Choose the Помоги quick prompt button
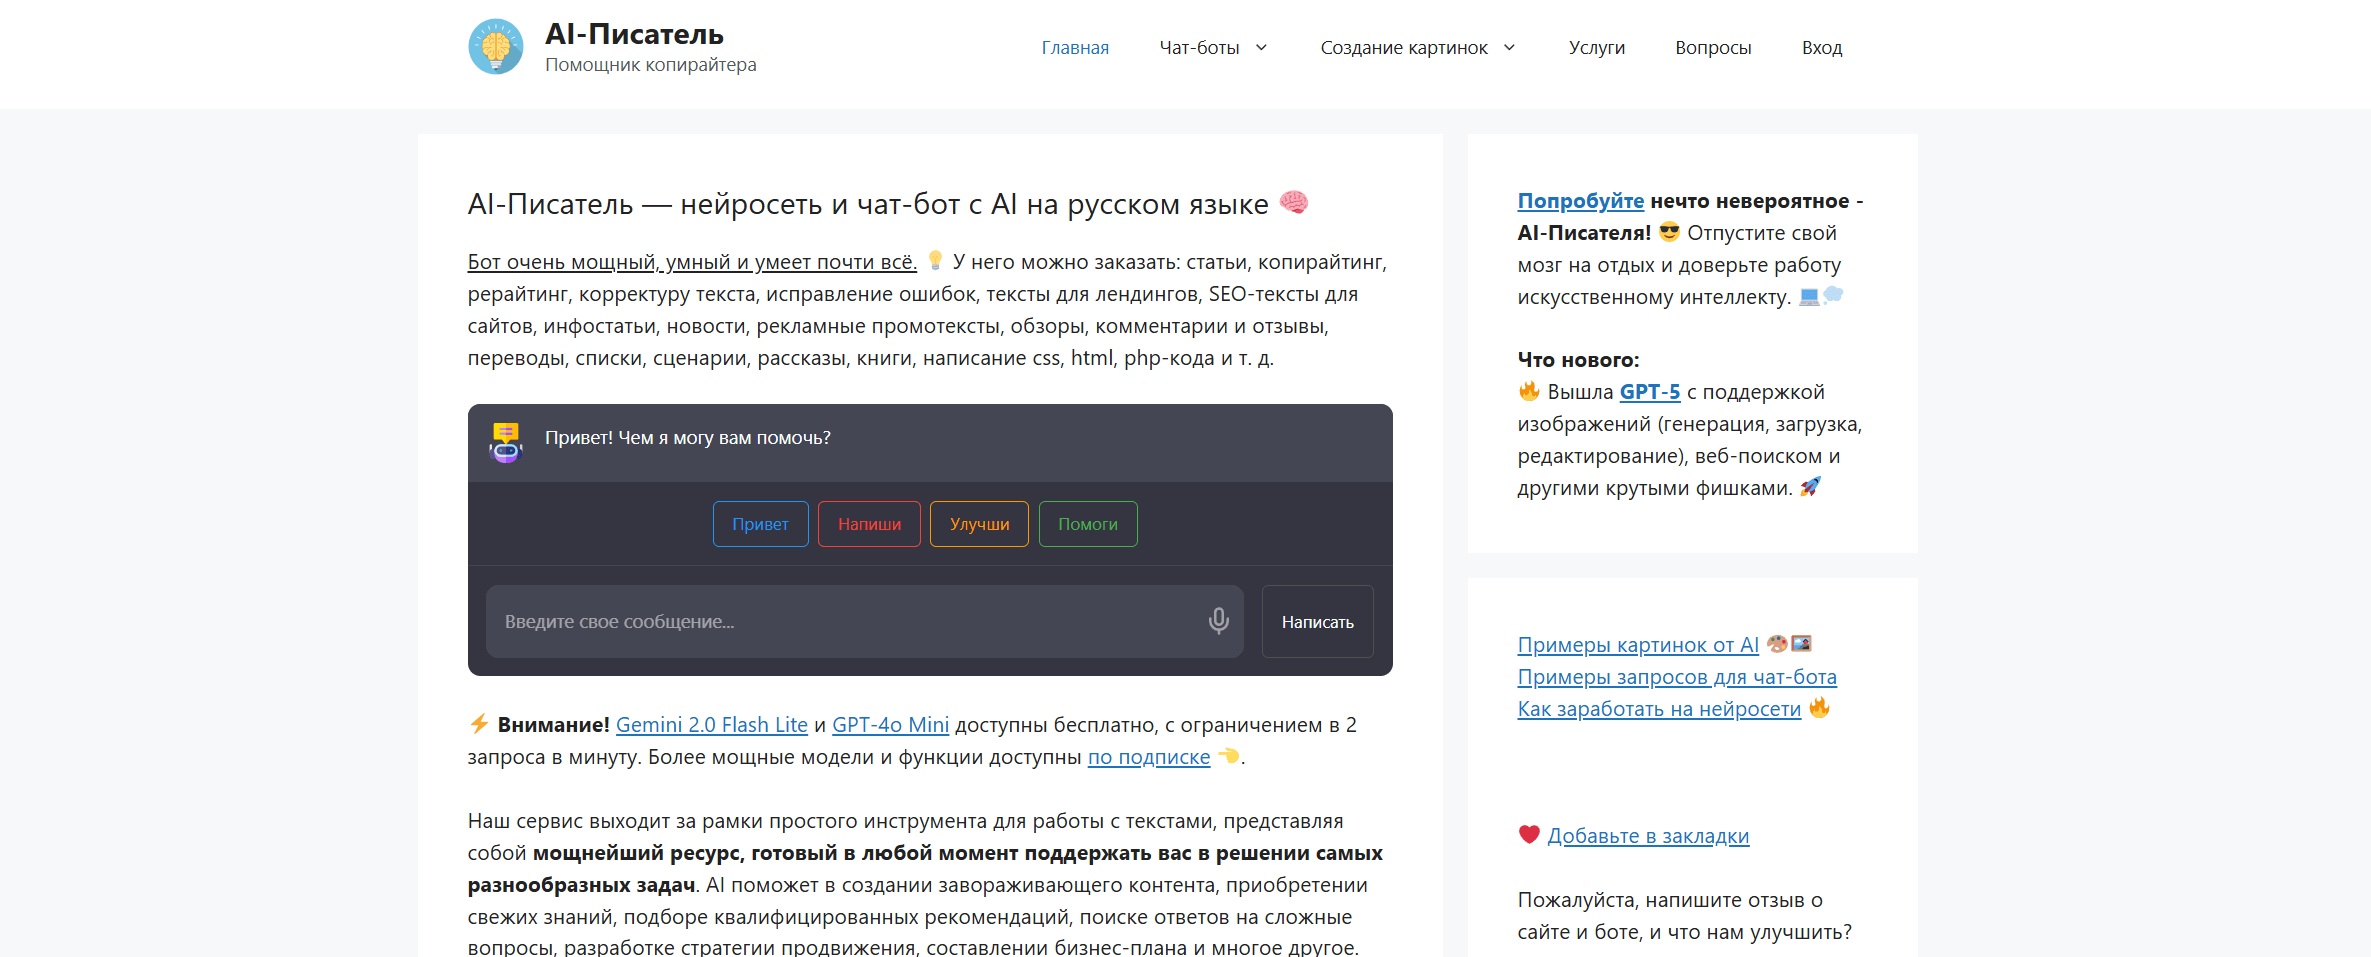The height and width of the screenshot is (957, 2371). [1088, 524]
